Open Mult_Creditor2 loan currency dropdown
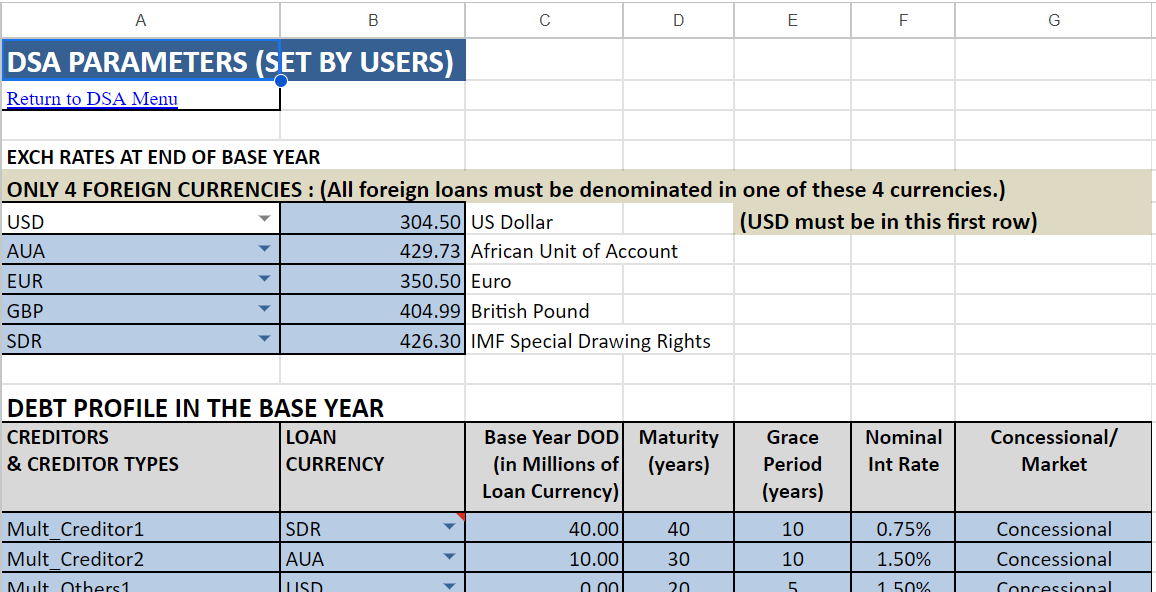Screen dimensions: 1156x592 pos(449,557)
